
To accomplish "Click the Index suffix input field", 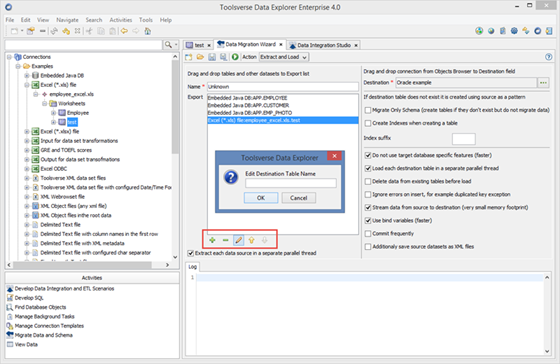I will [464, 139].
